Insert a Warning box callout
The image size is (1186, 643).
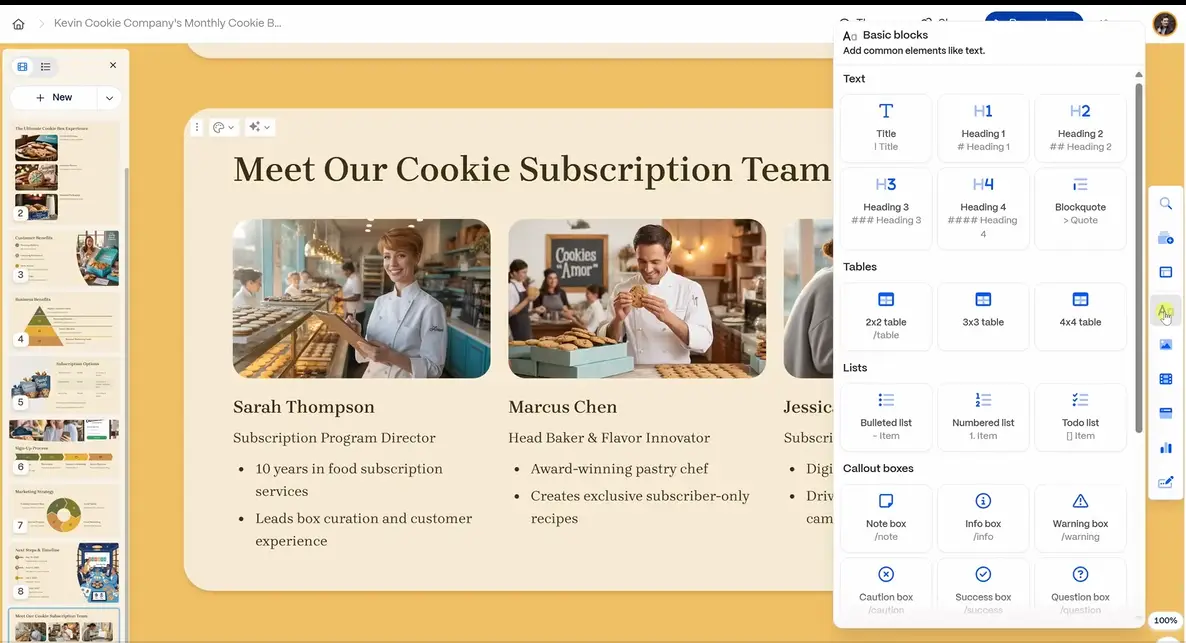[x=1080, y=517]
